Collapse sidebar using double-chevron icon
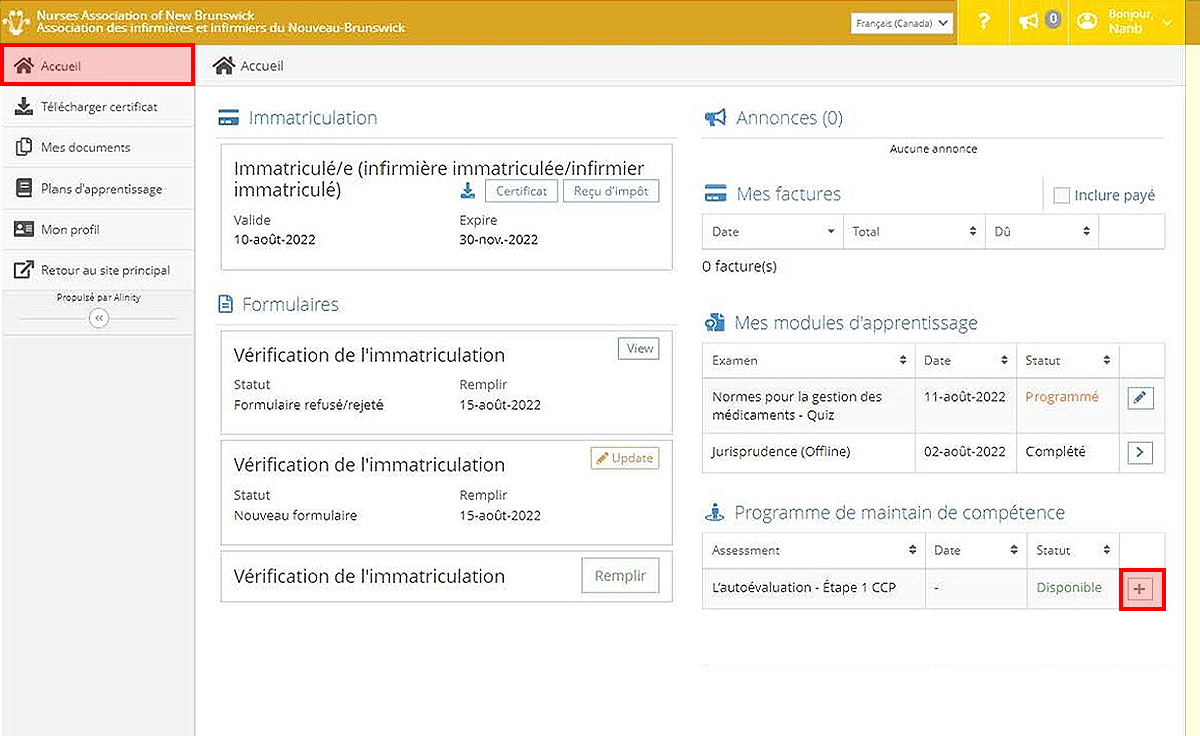The image size is (1200, 736). coord(98,318)
